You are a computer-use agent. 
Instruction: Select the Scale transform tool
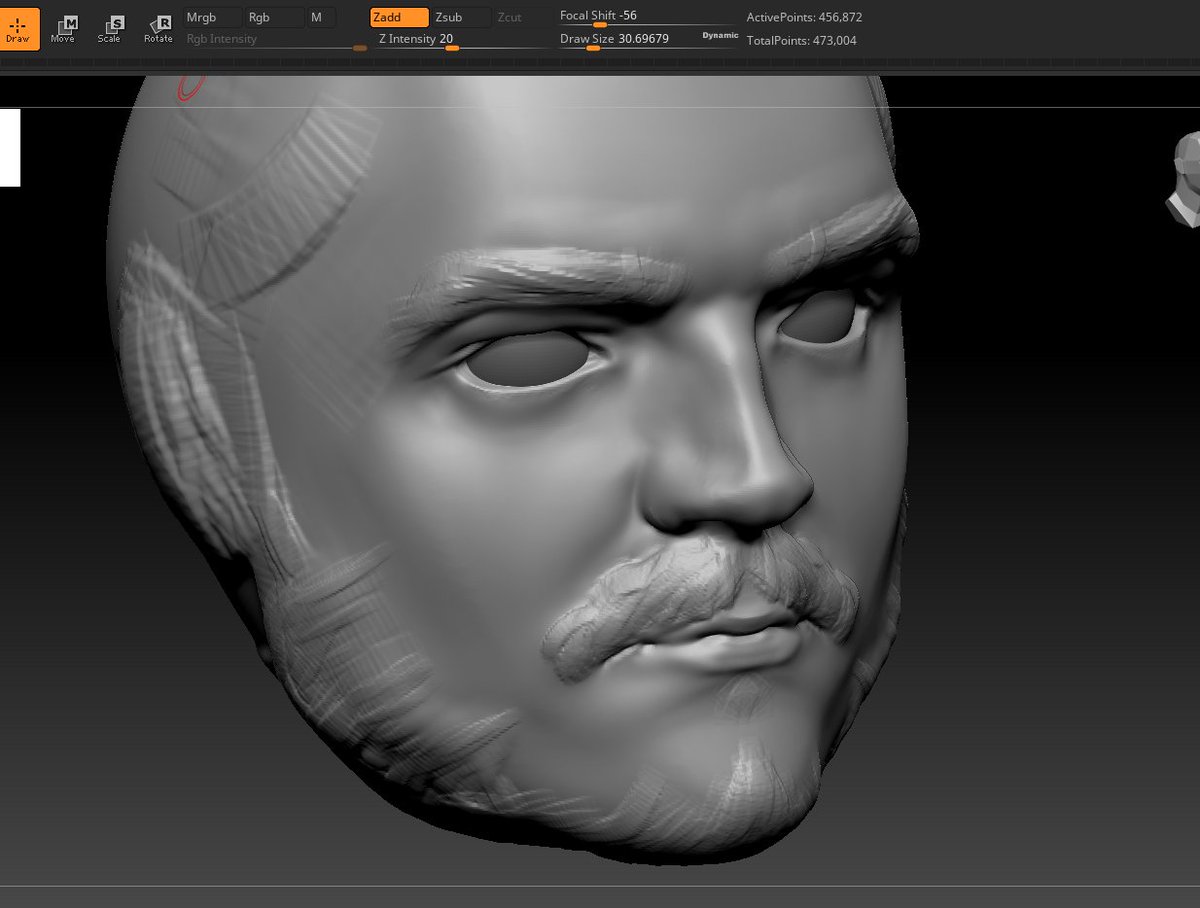(110, 29)
